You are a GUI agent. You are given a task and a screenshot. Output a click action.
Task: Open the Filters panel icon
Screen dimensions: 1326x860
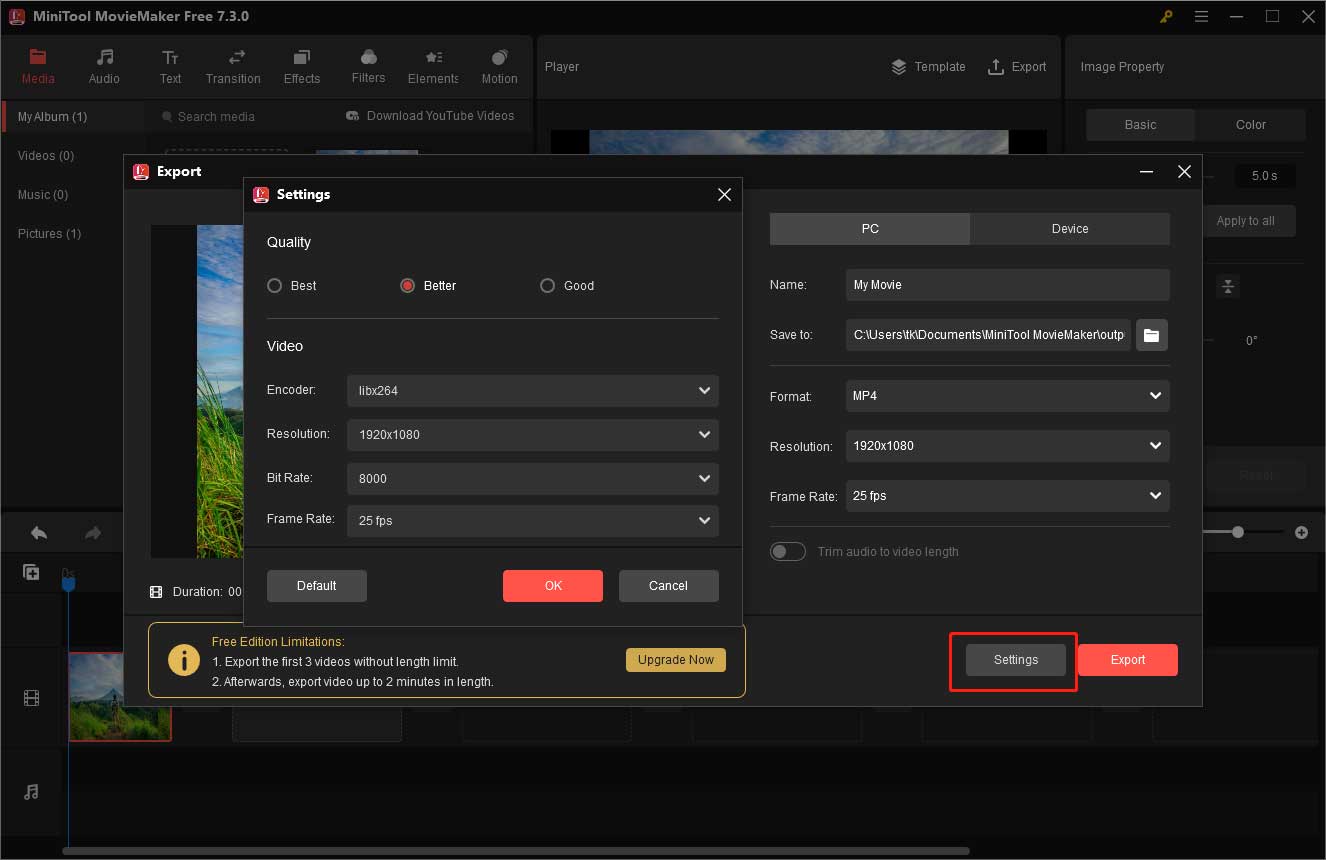pyautogui.click(x=368, y=57)
